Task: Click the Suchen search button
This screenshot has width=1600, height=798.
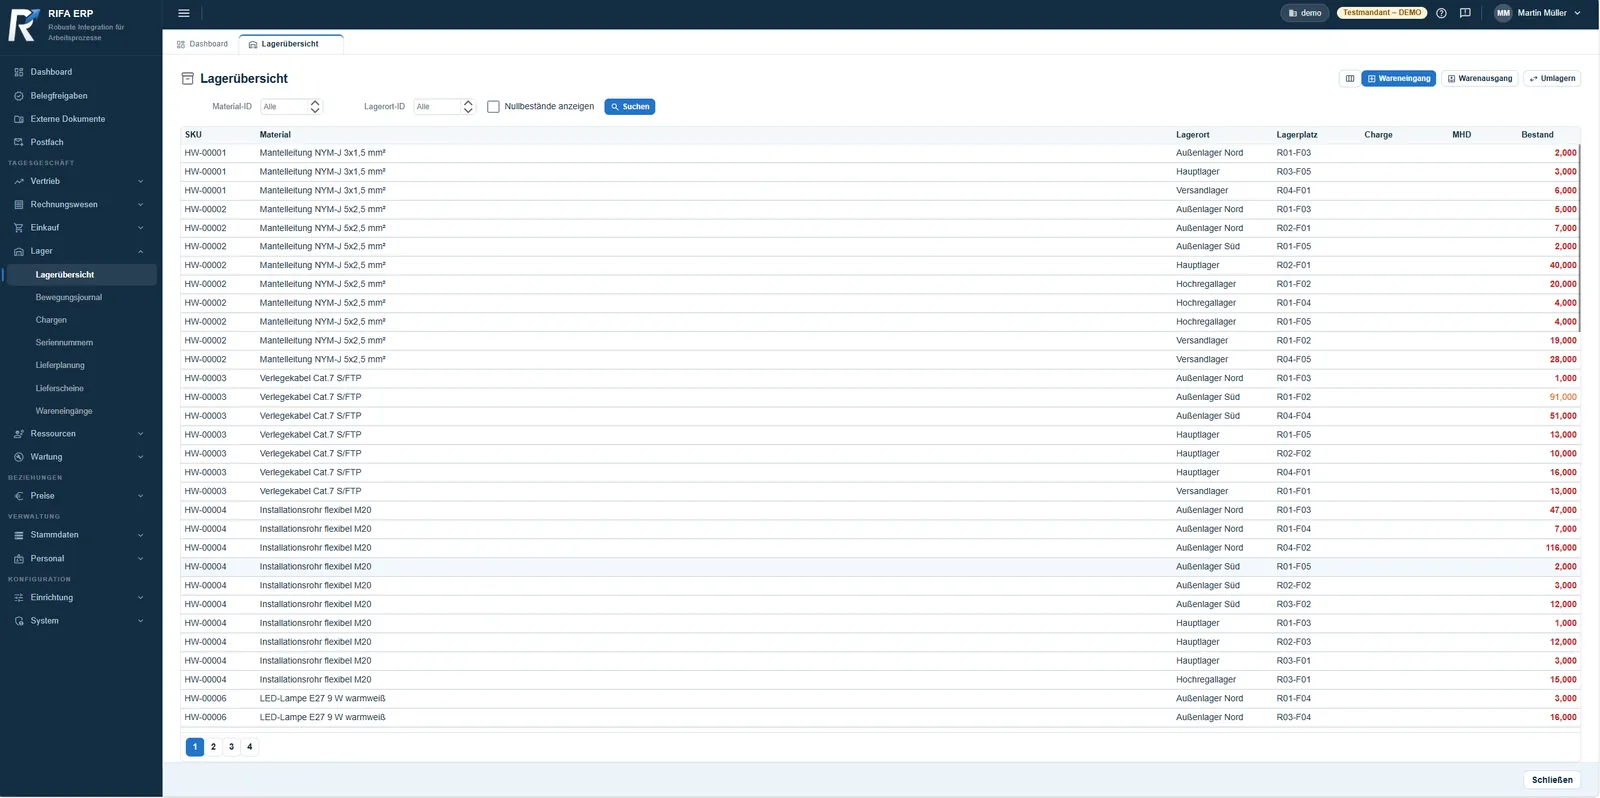Action: [629, 106]
